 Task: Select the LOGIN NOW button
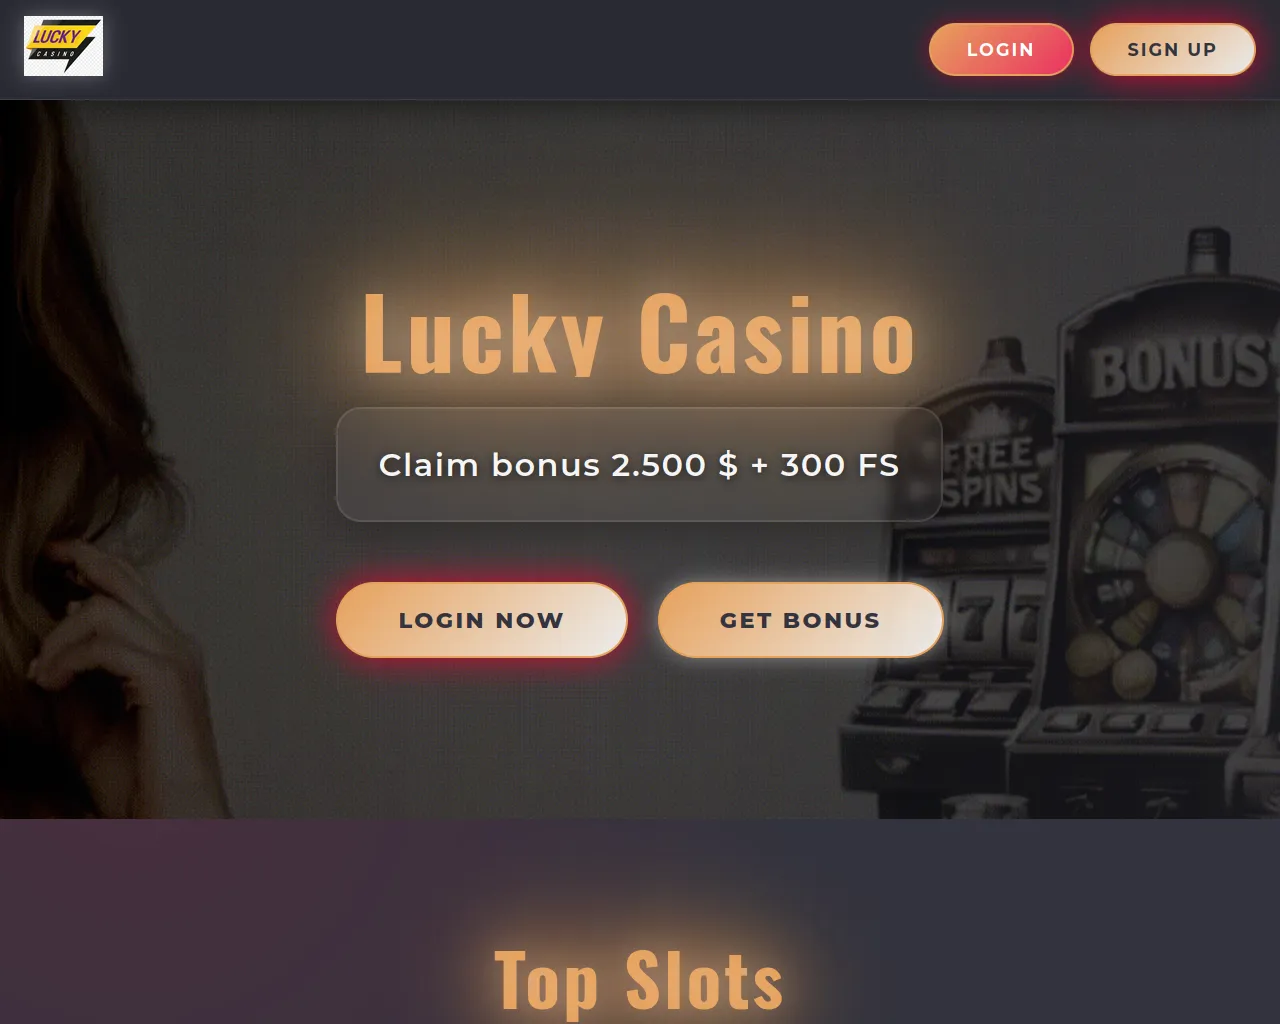pyautogui.click(x=482, y=620)
